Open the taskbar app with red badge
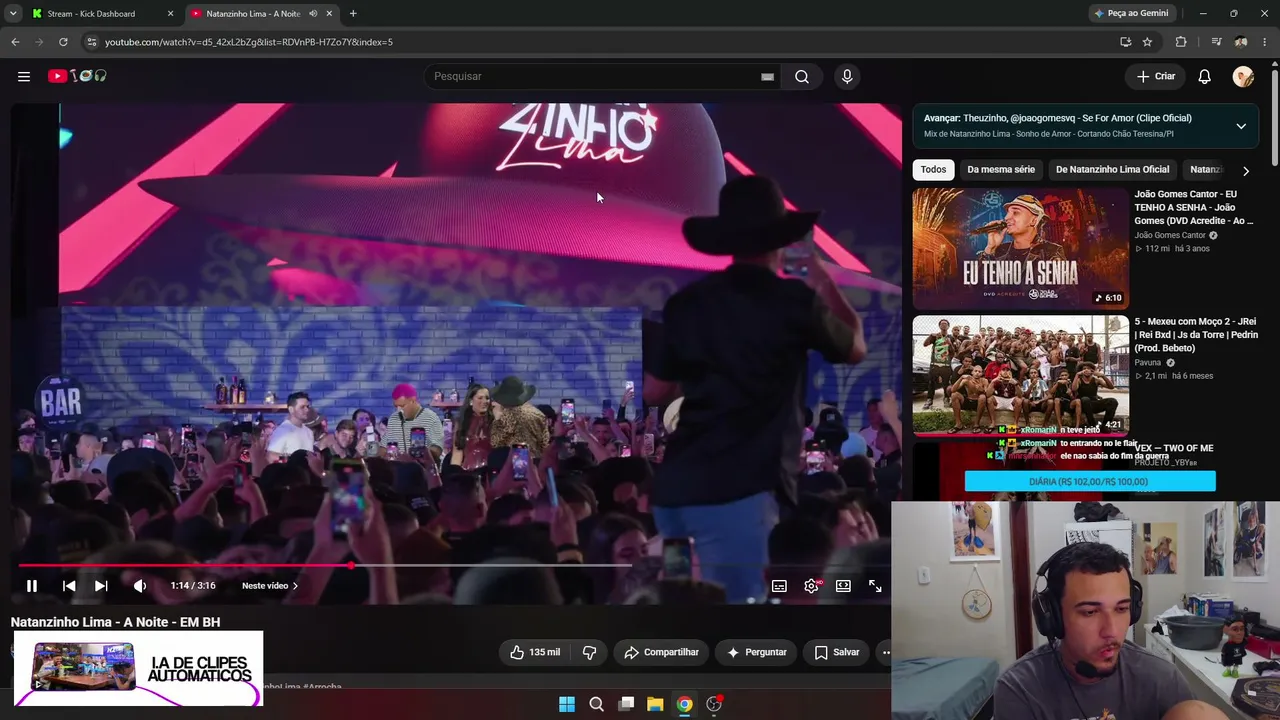 714,704
